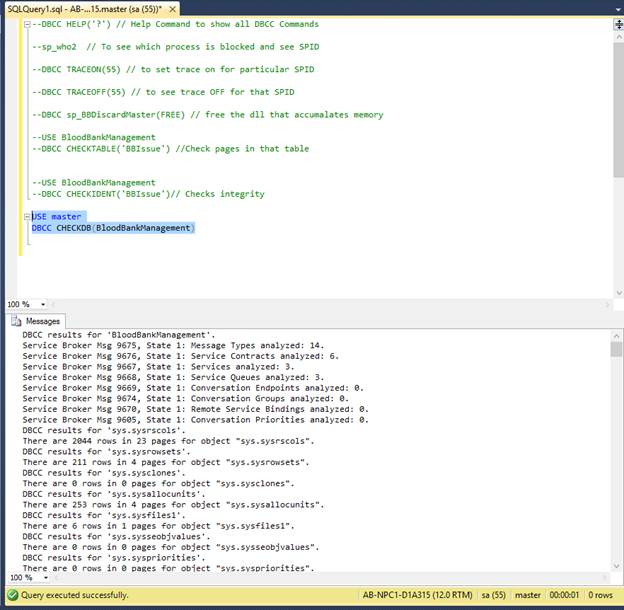Click the Messages pane scroll up arrow

click(x=616, y=336)
